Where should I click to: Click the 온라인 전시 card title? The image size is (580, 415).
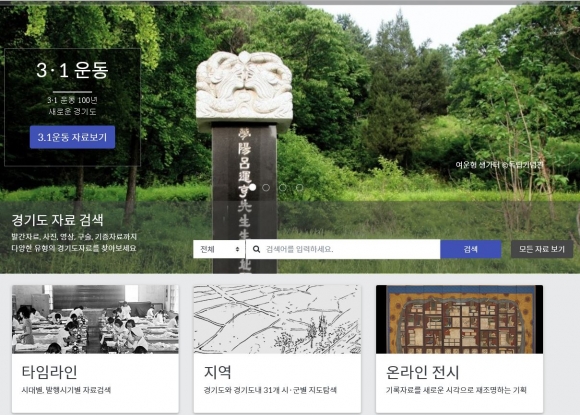422,372
